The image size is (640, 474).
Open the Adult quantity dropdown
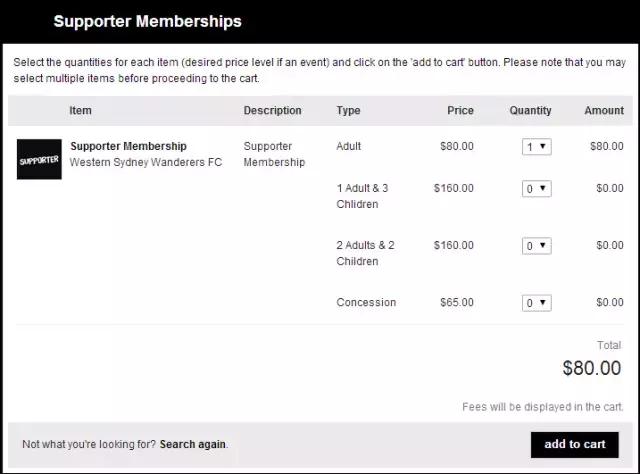point(536,147)
